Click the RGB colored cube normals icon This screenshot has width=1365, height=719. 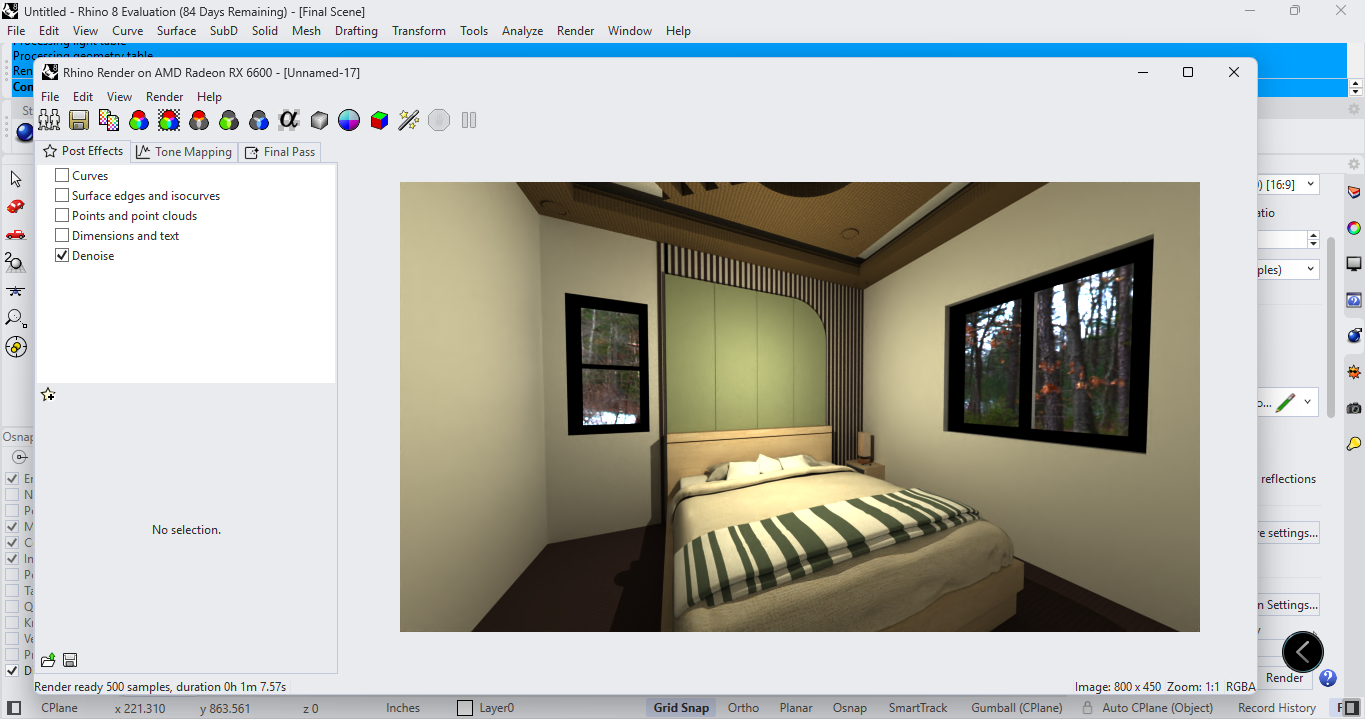pyautogui.click(x=379, y=120)
